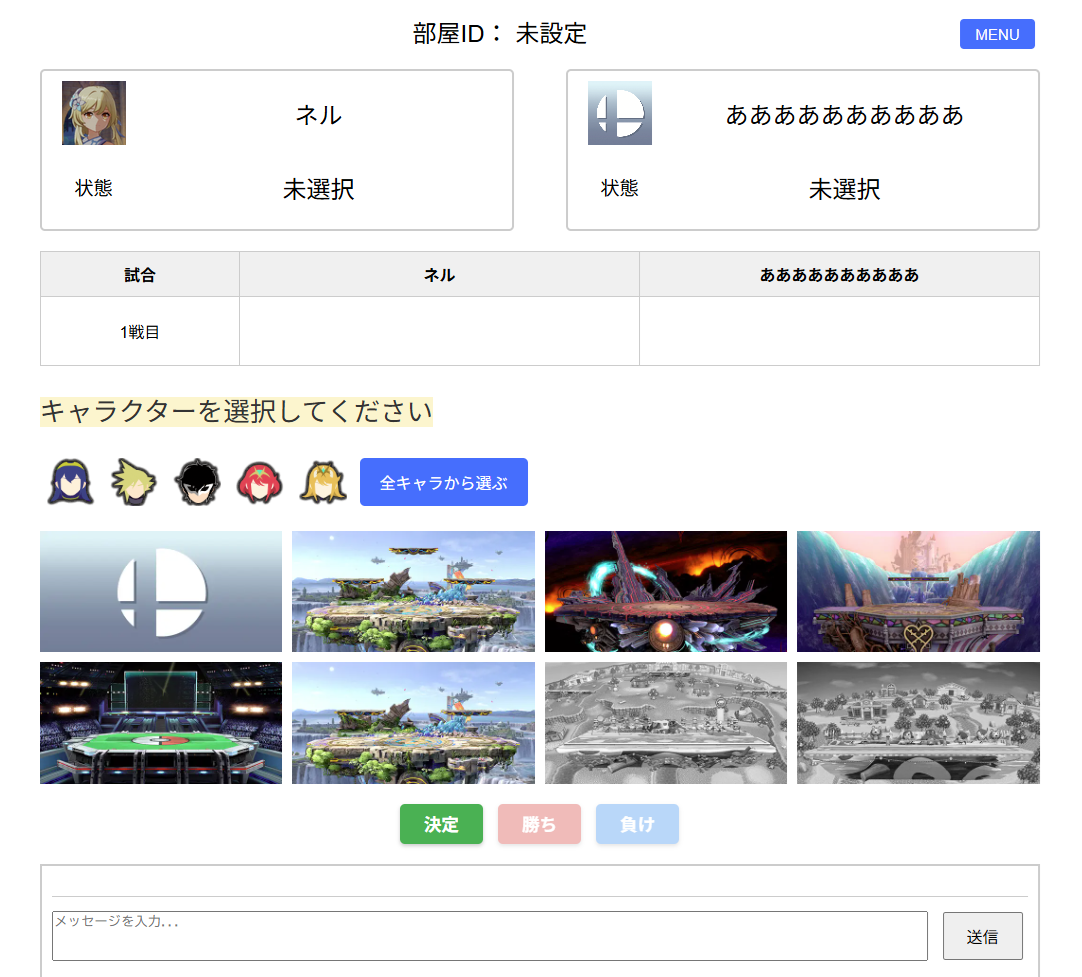Click ネル's empty 1戦目 result cell
This screenshot has height=977, width=1082.
click(440, 331)
